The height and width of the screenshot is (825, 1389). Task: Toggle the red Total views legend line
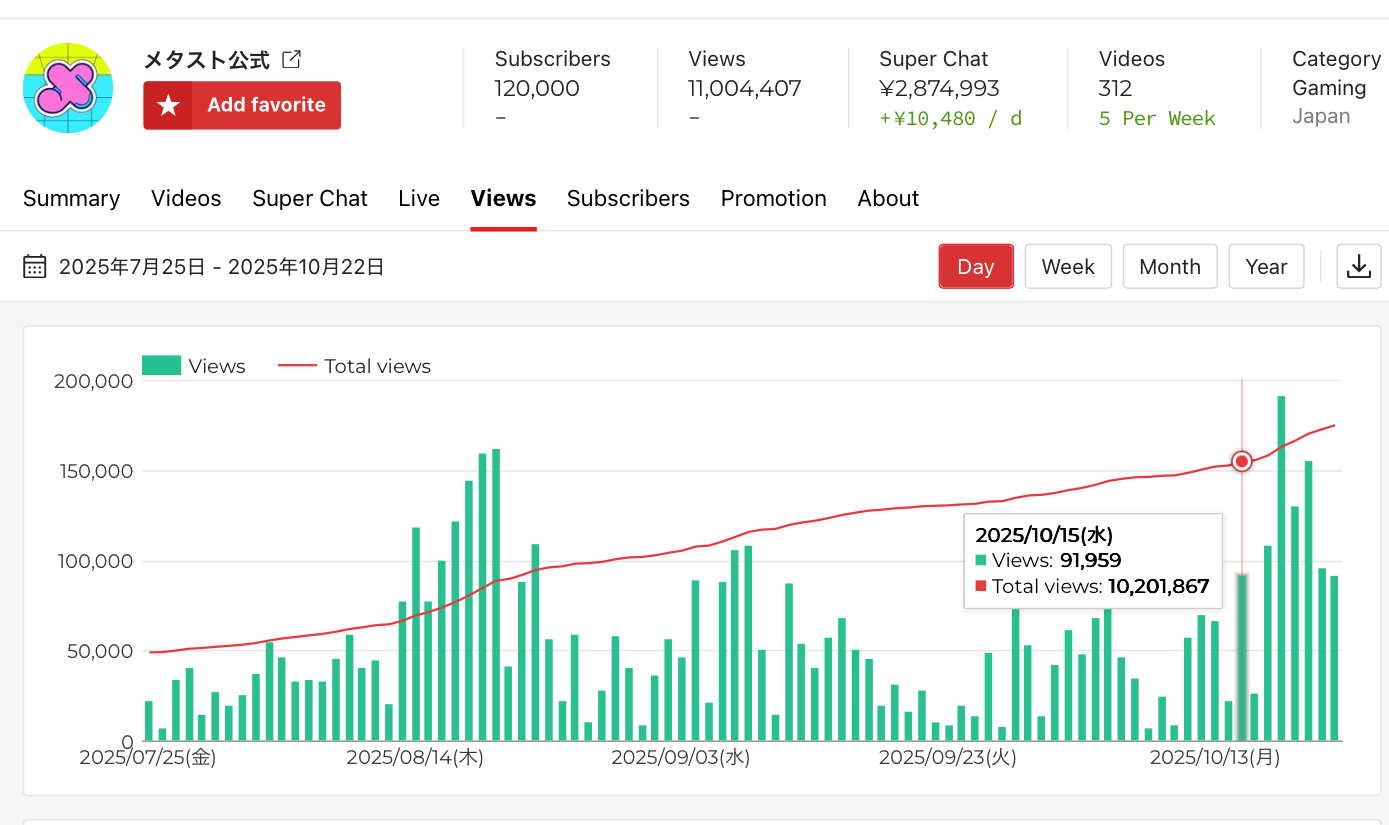coord(355,366)
